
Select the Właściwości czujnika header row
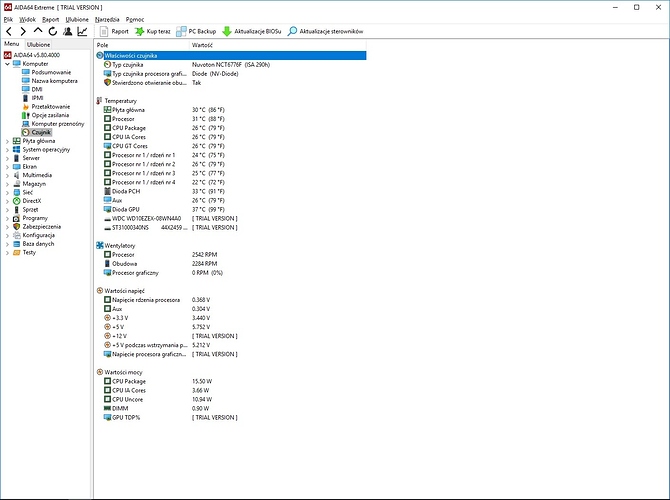[x=231, y=56]
